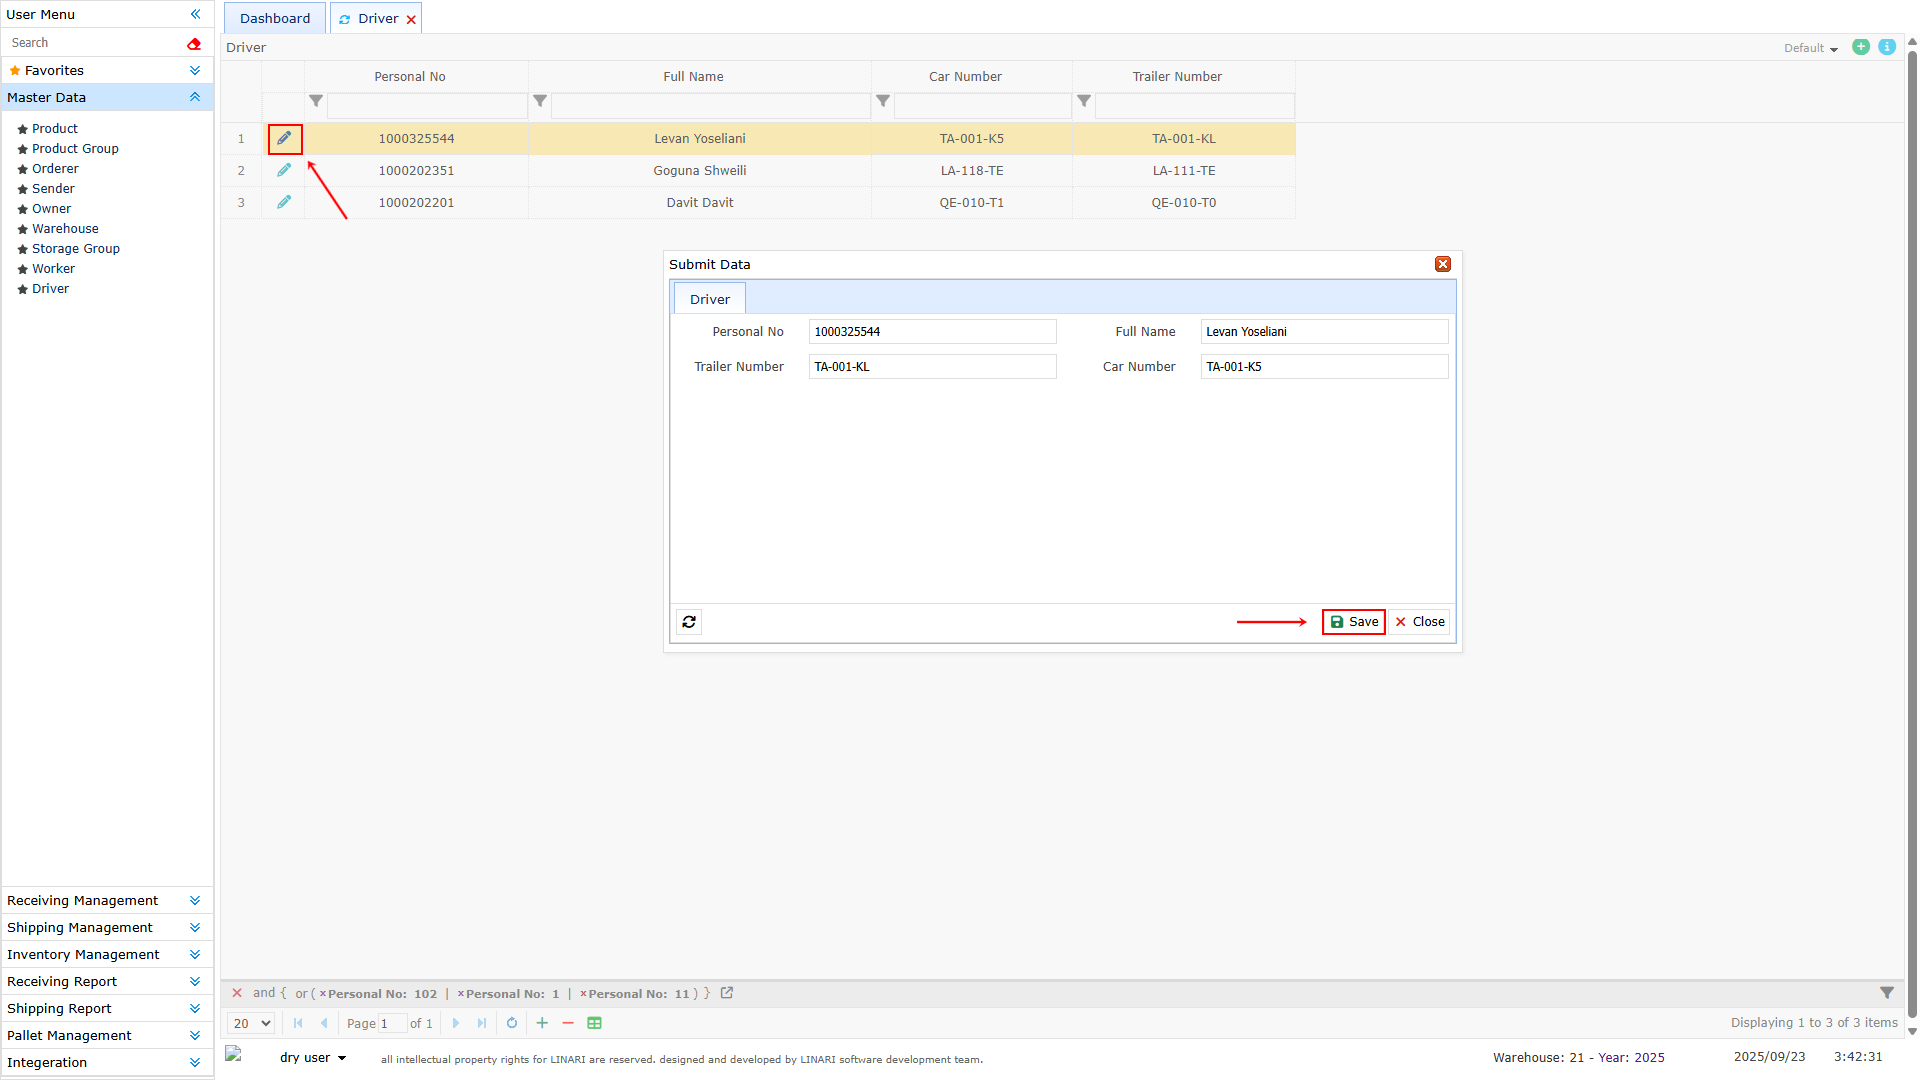This screenshot has width=1920, height=1080.
Task: Open the Default layout dropdown
Action: [1810, 48]
